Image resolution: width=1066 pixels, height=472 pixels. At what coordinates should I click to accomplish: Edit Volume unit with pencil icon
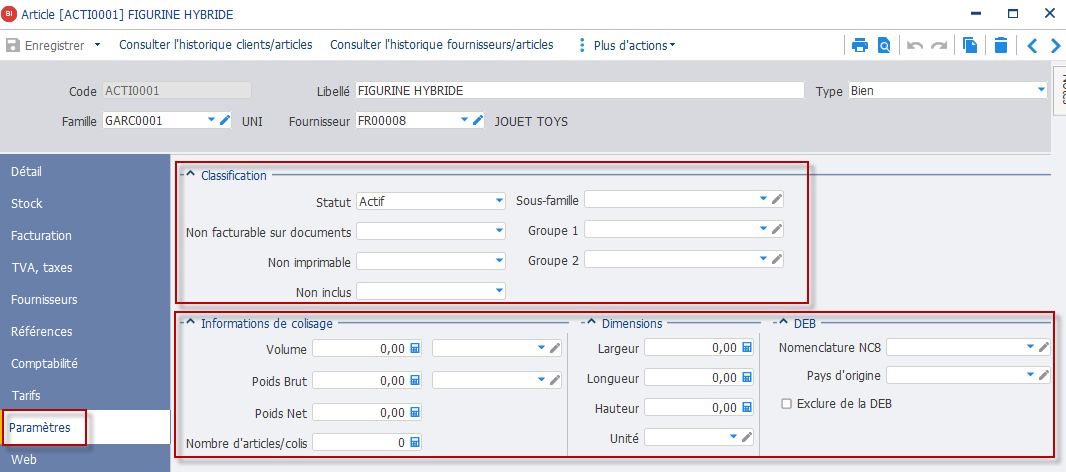tap(555, 348)
